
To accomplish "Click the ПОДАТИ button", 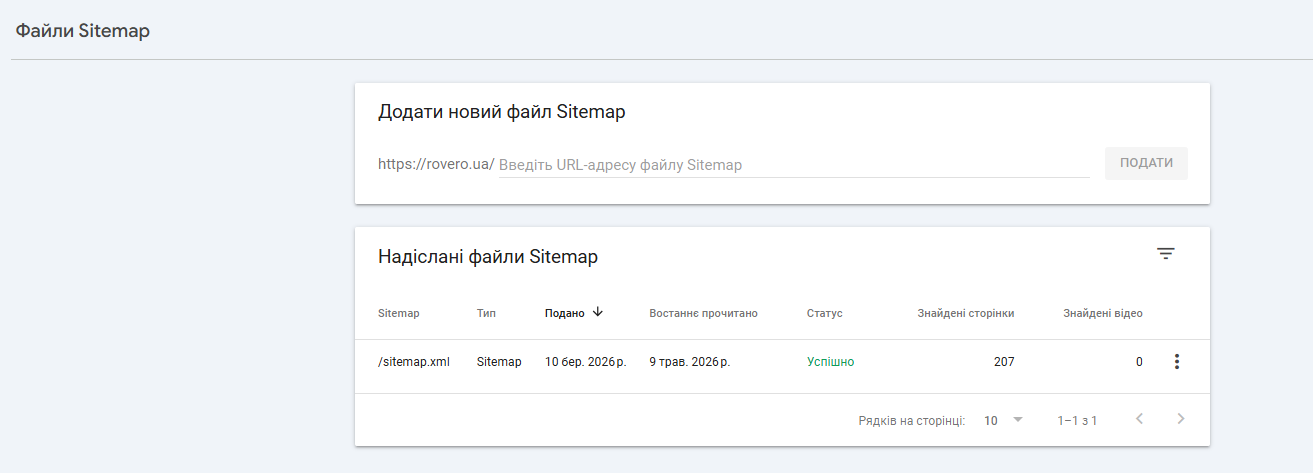I will click(x=1146, y=163).
